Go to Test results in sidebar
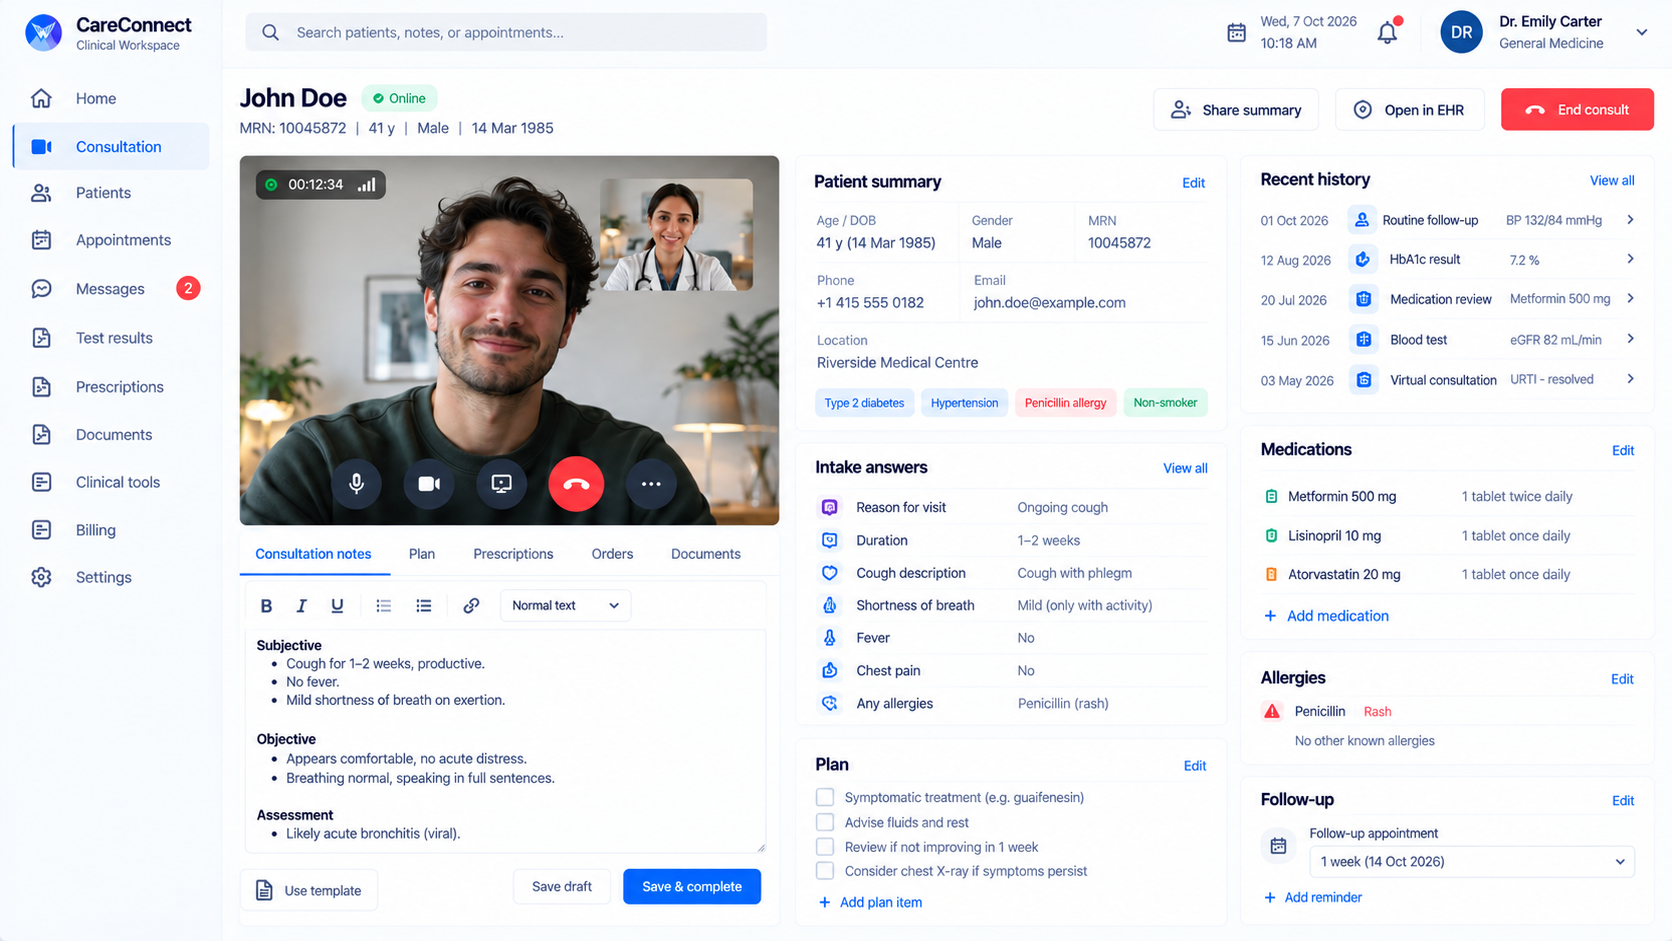This screenshot has width=1672, height=941. pos(112,338)
